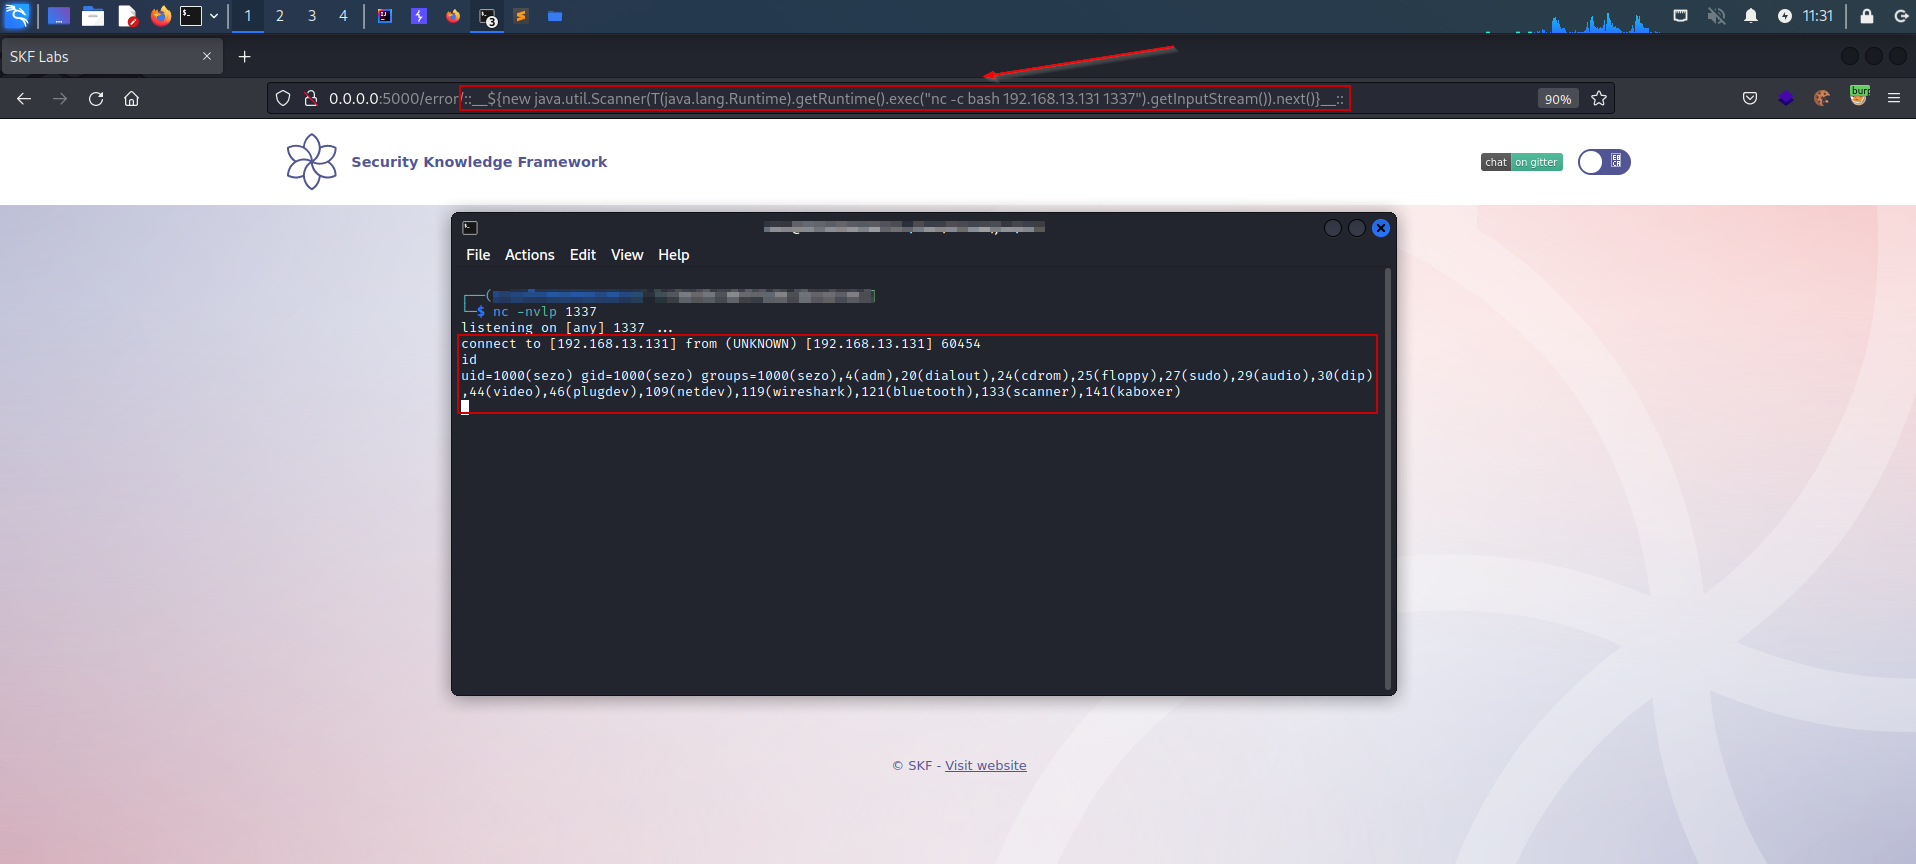Focus the Sublime Text taskbar window
This screenshot has width=1916, height=864.
pos(521,16)
